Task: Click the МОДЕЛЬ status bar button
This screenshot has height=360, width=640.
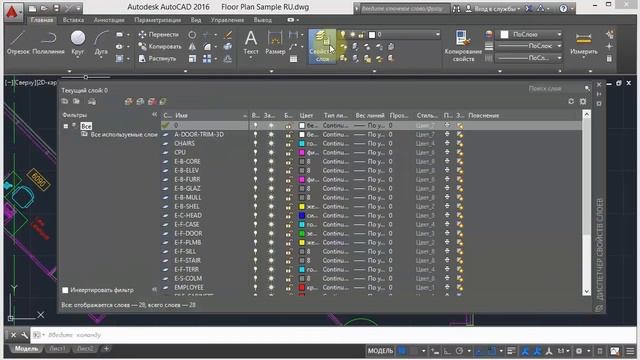Action: 380,351
